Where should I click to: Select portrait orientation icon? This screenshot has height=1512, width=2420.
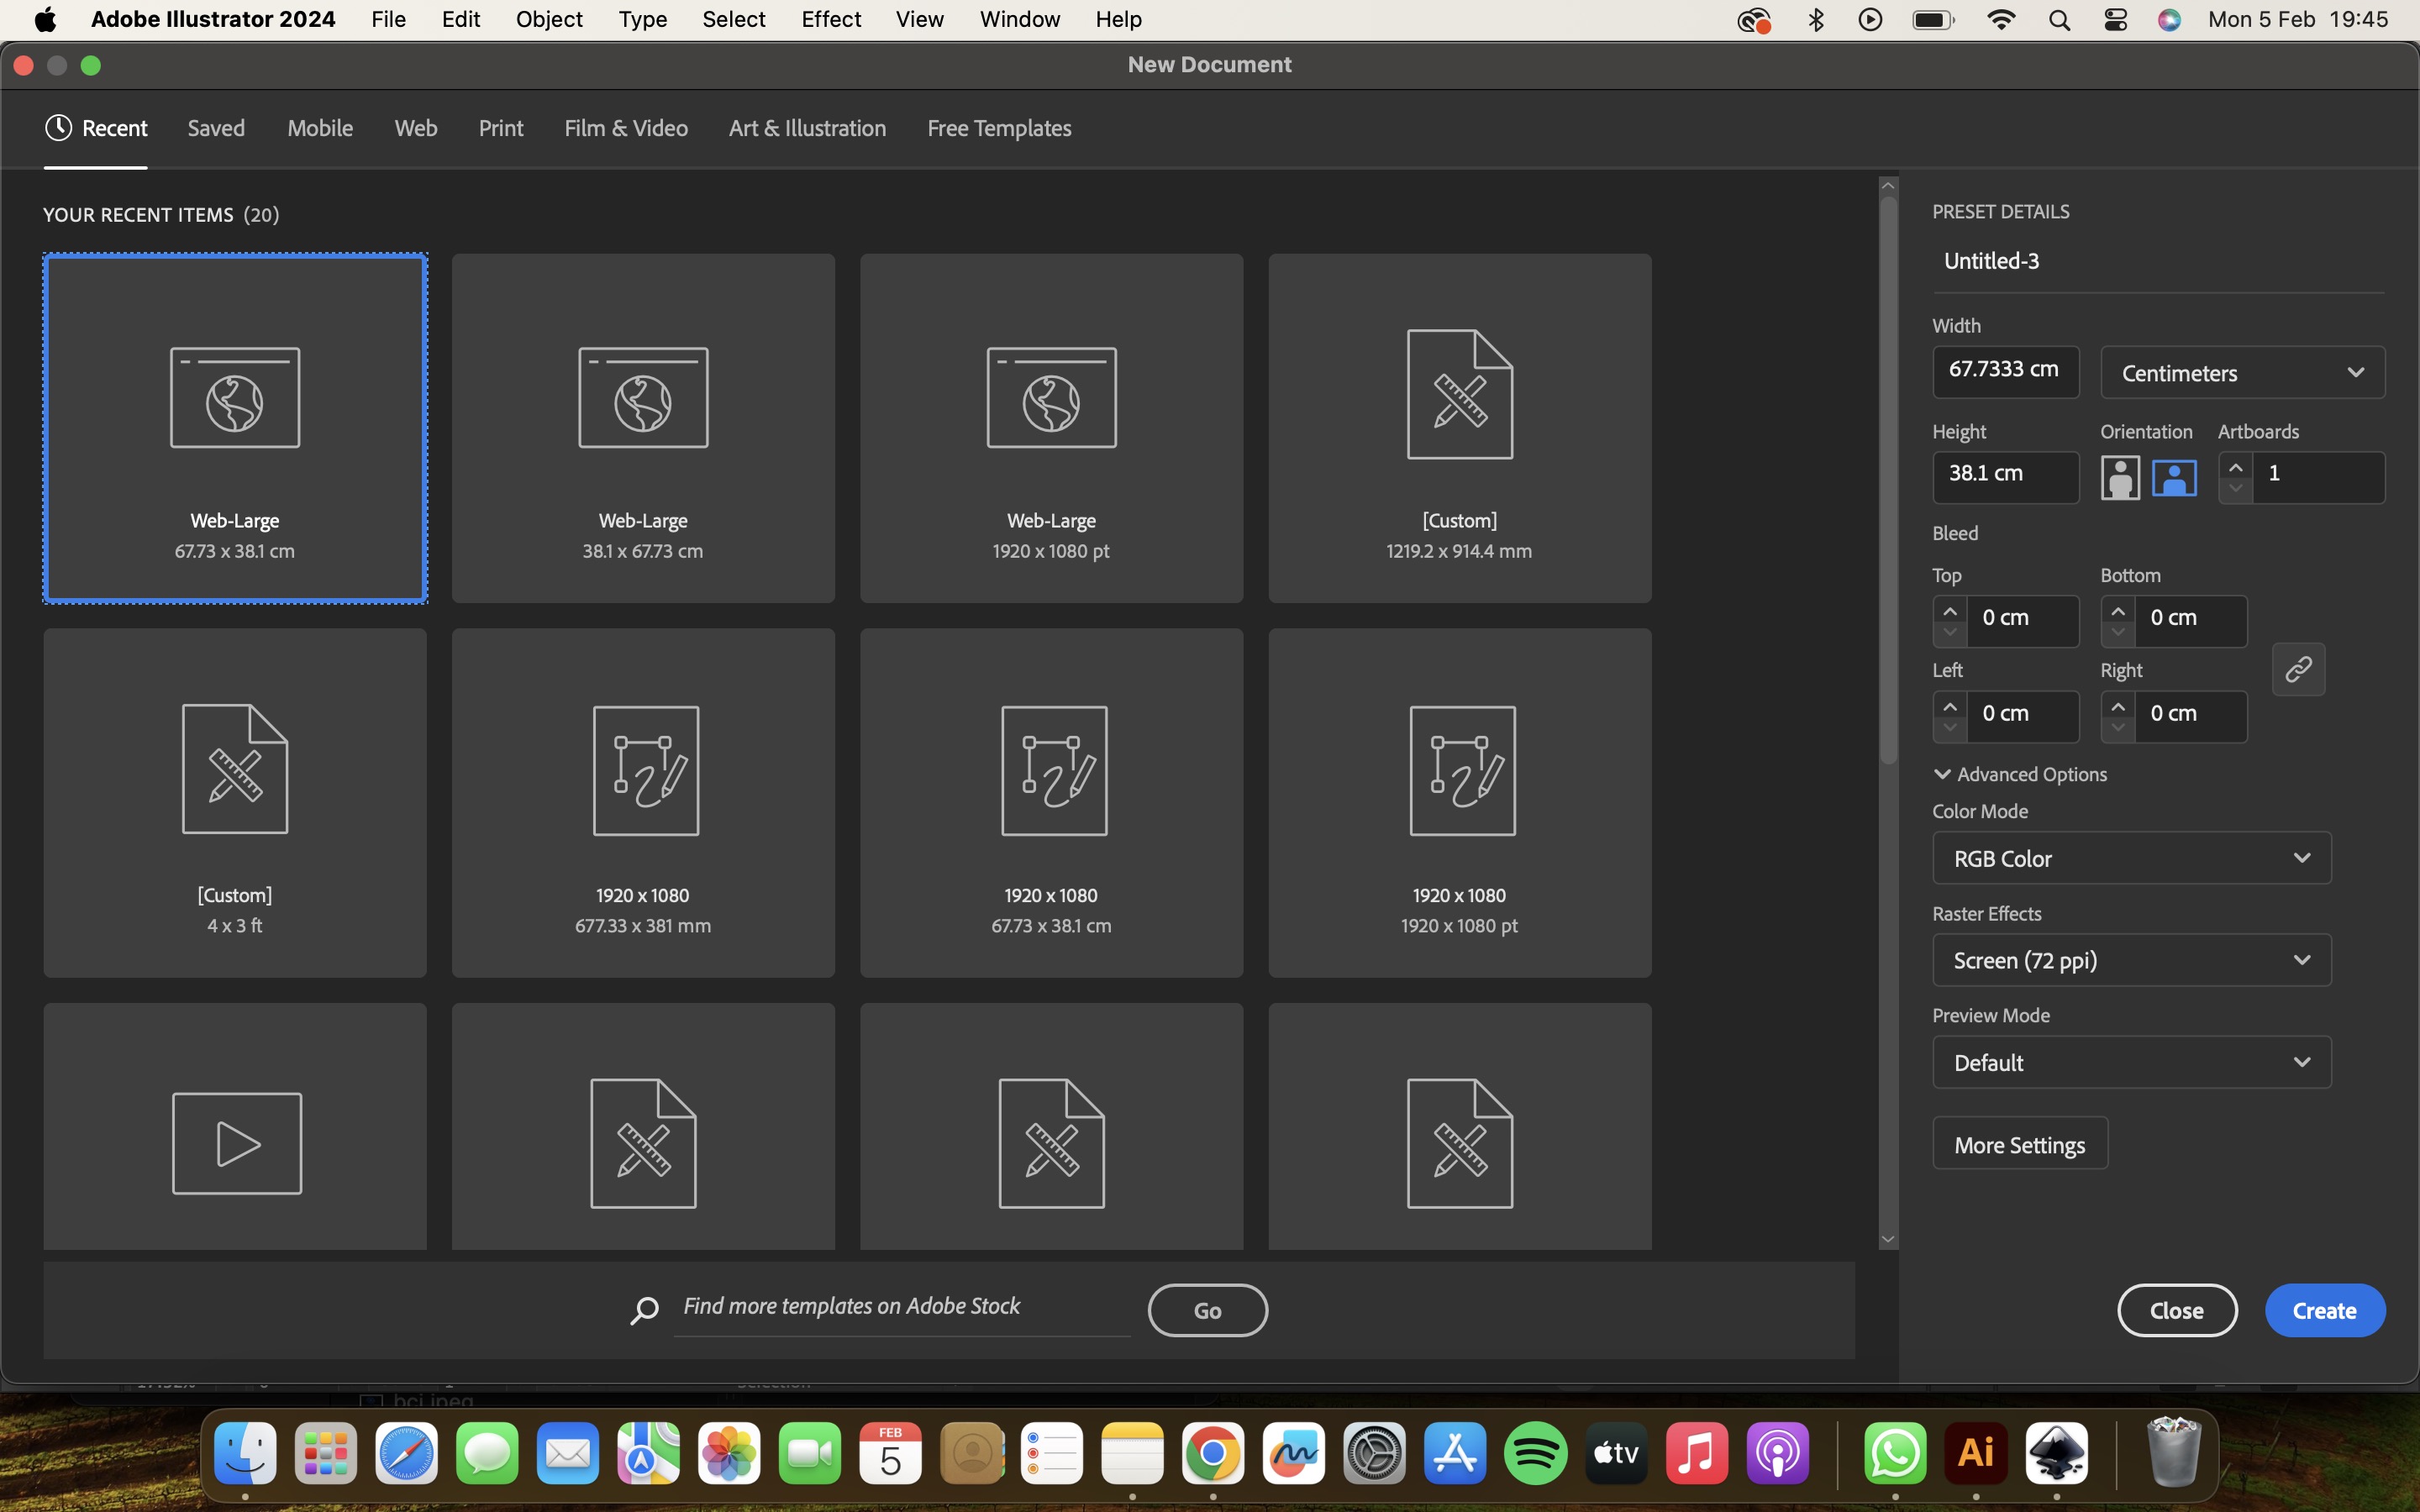[2120, 477]
